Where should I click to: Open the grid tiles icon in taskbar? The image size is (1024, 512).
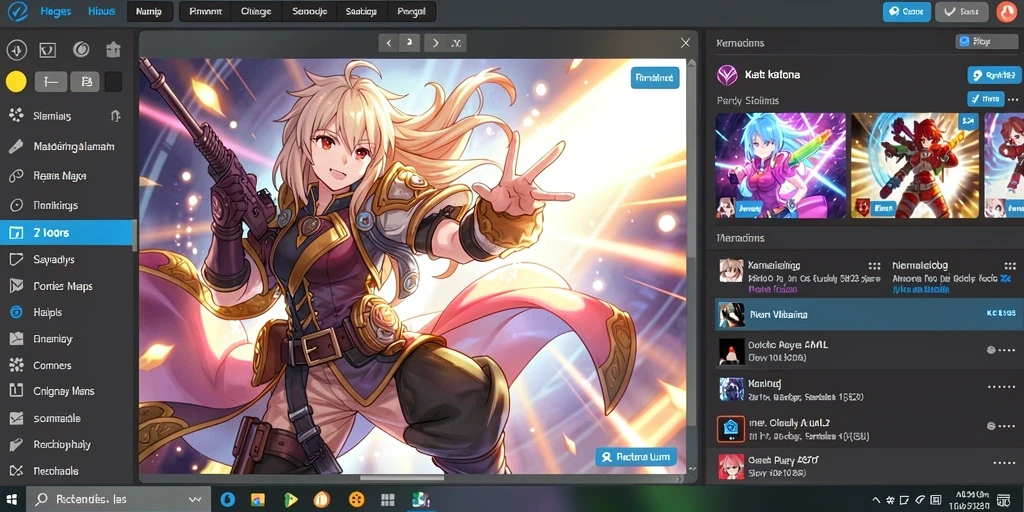388,500
